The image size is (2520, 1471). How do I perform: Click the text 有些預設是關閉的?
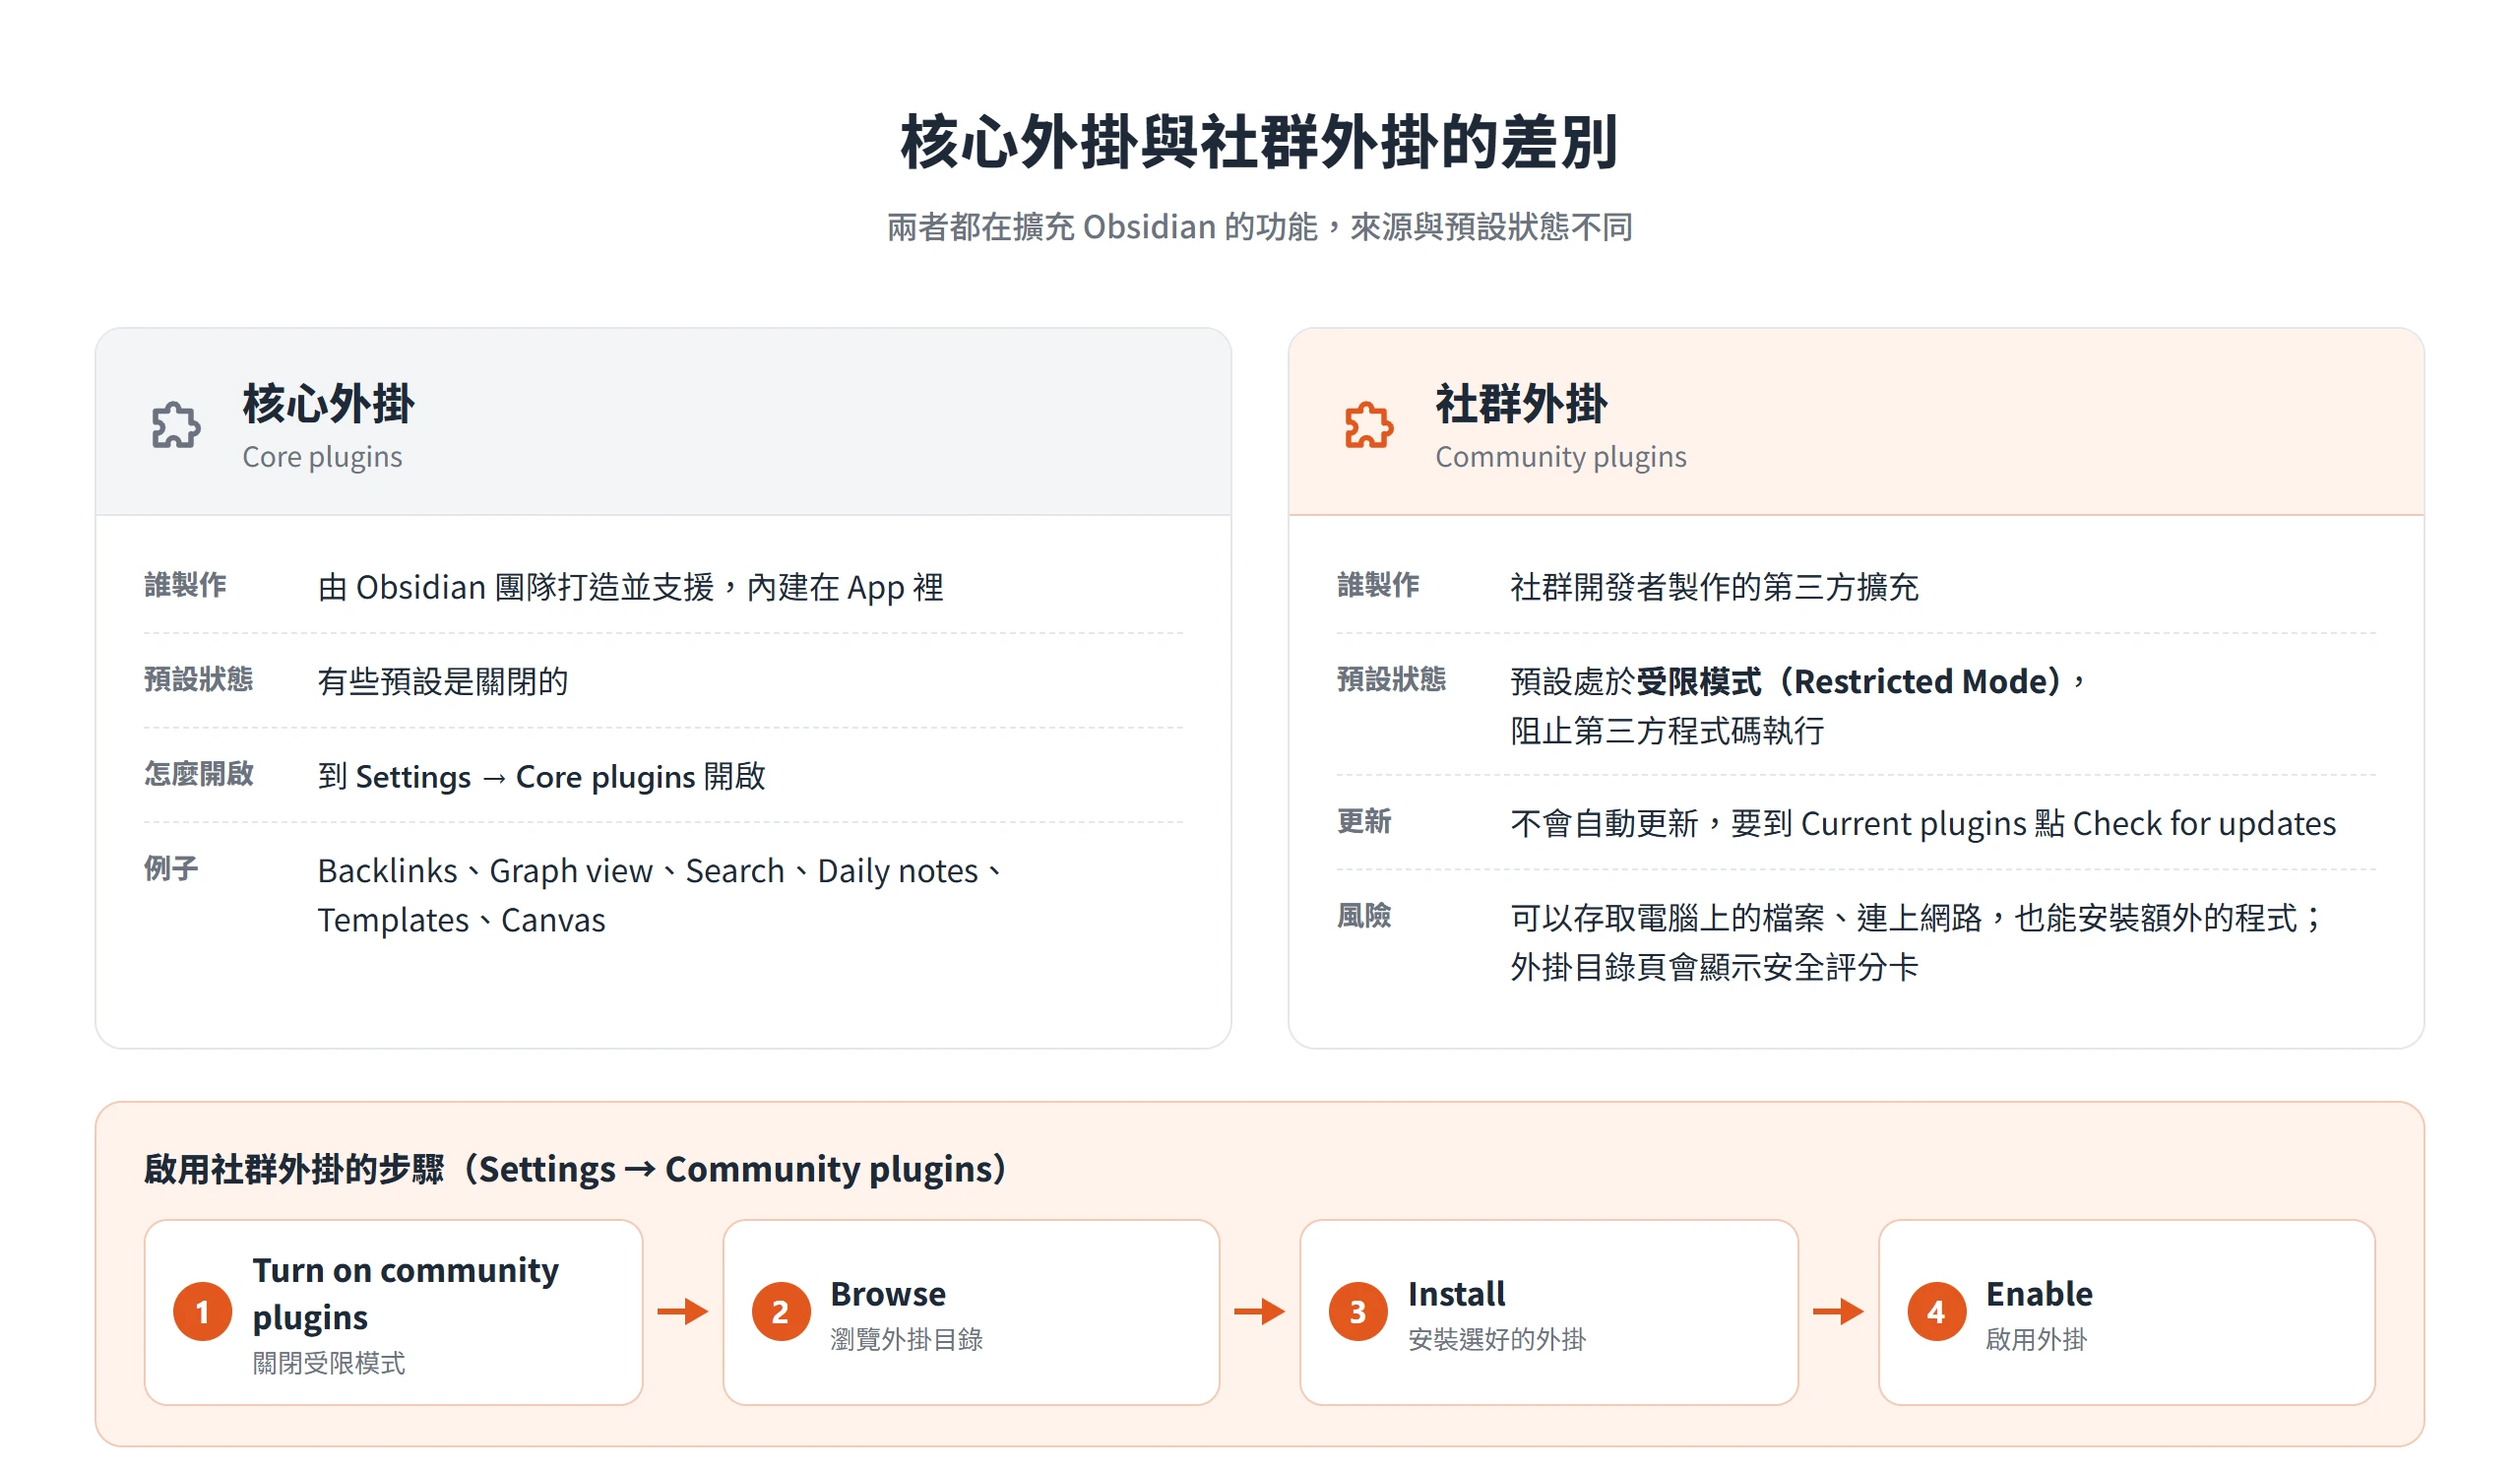point(443,681)
